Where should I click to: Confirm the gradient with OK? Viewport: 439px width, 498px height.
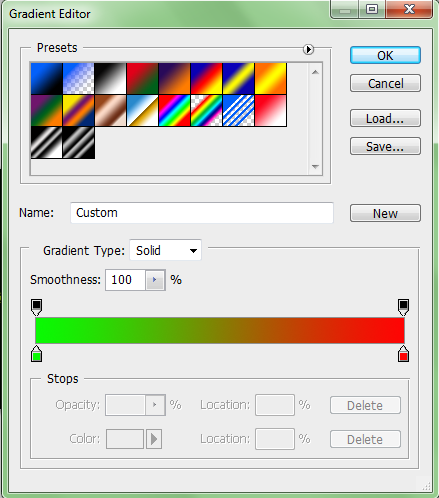(385, 55)
